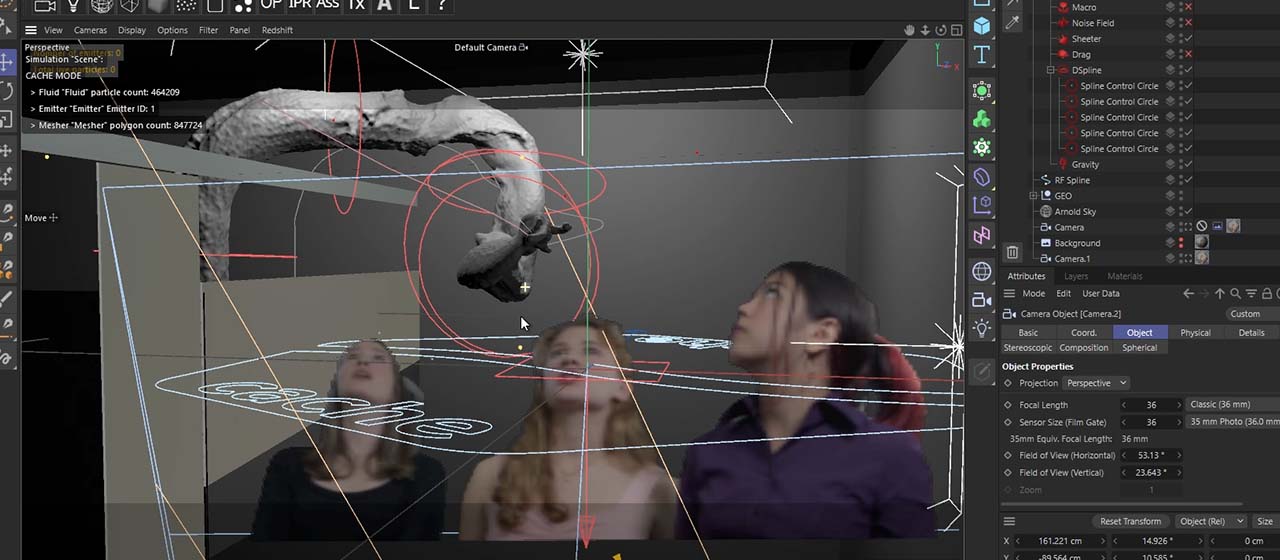The height and width of the screenshot is (560, 1280).
Task: Click the Attributes search magnifier icon
Action: pyautogui.click(x=1236, y=294)
